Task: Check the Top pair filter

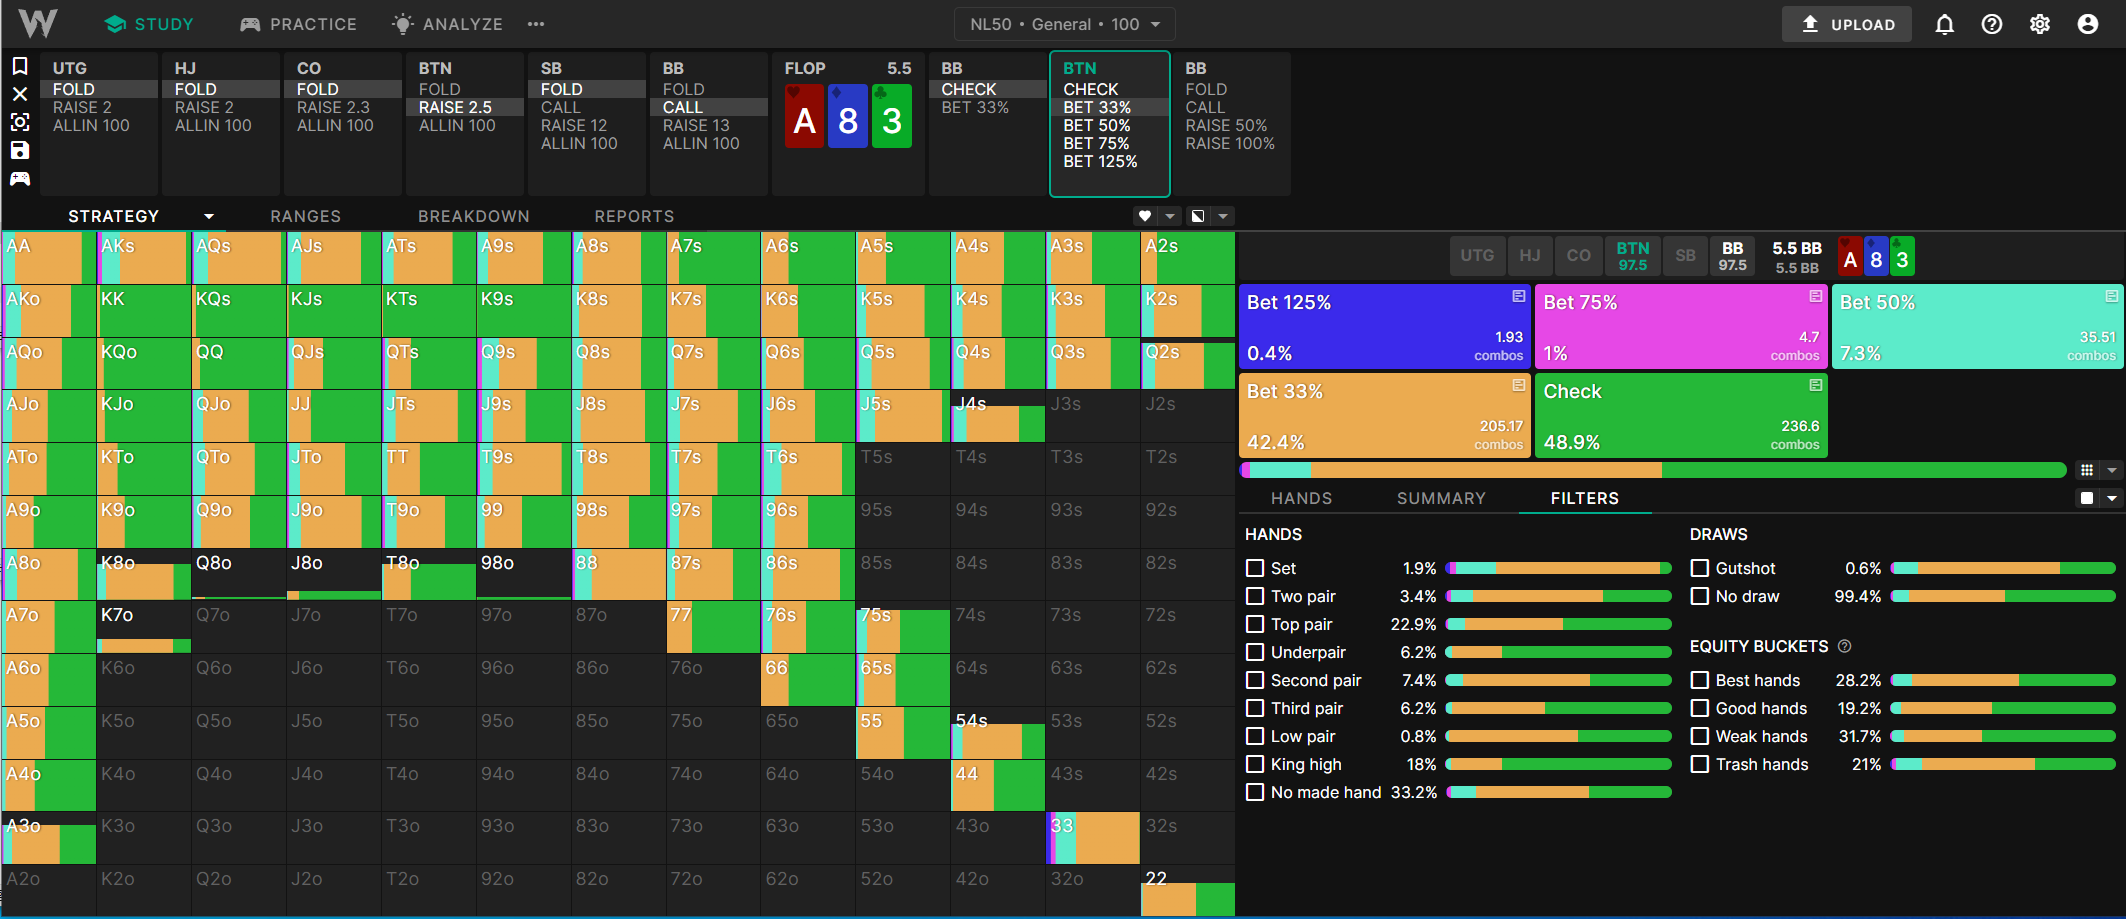Action: click(1255, 624)
